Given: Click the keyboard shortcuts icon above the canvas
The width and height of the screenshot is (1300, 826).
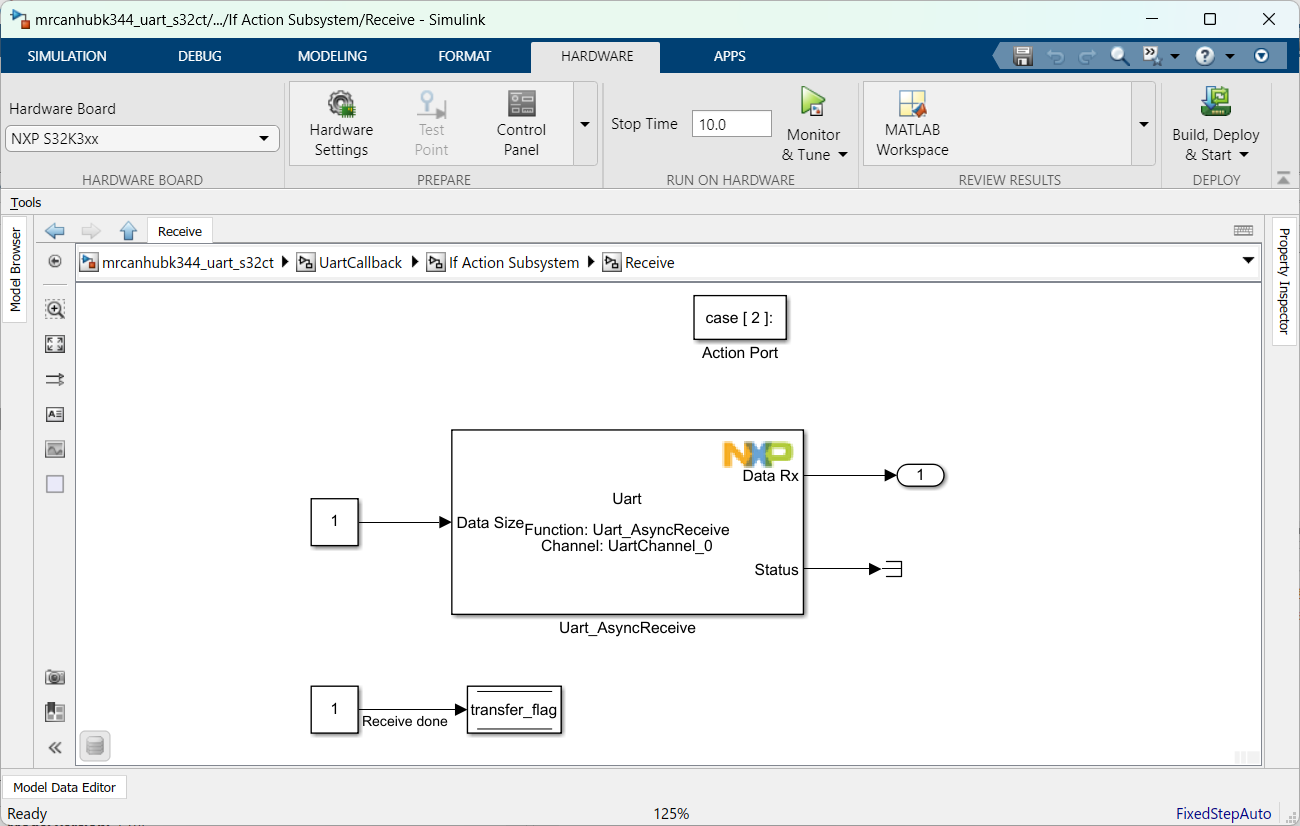Looking at the screenshot, I should coord(1243,230).
